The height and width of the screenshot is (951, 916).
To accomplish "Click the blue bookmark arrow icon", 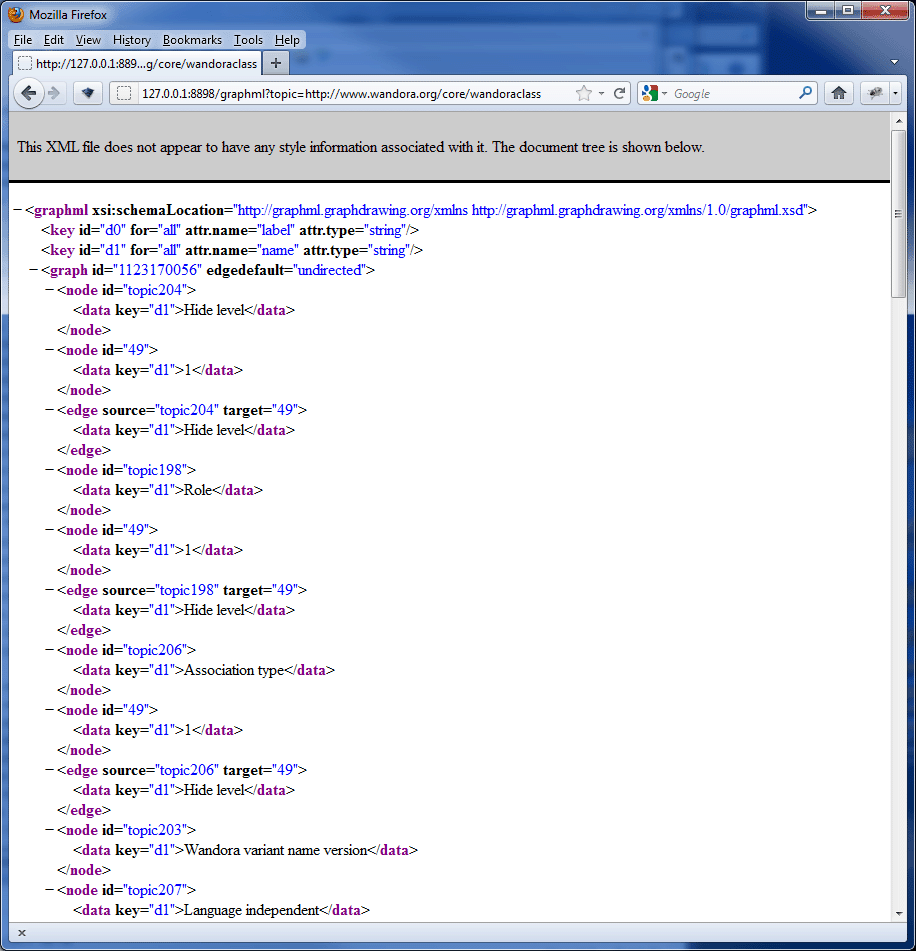I will pos(87,93).
